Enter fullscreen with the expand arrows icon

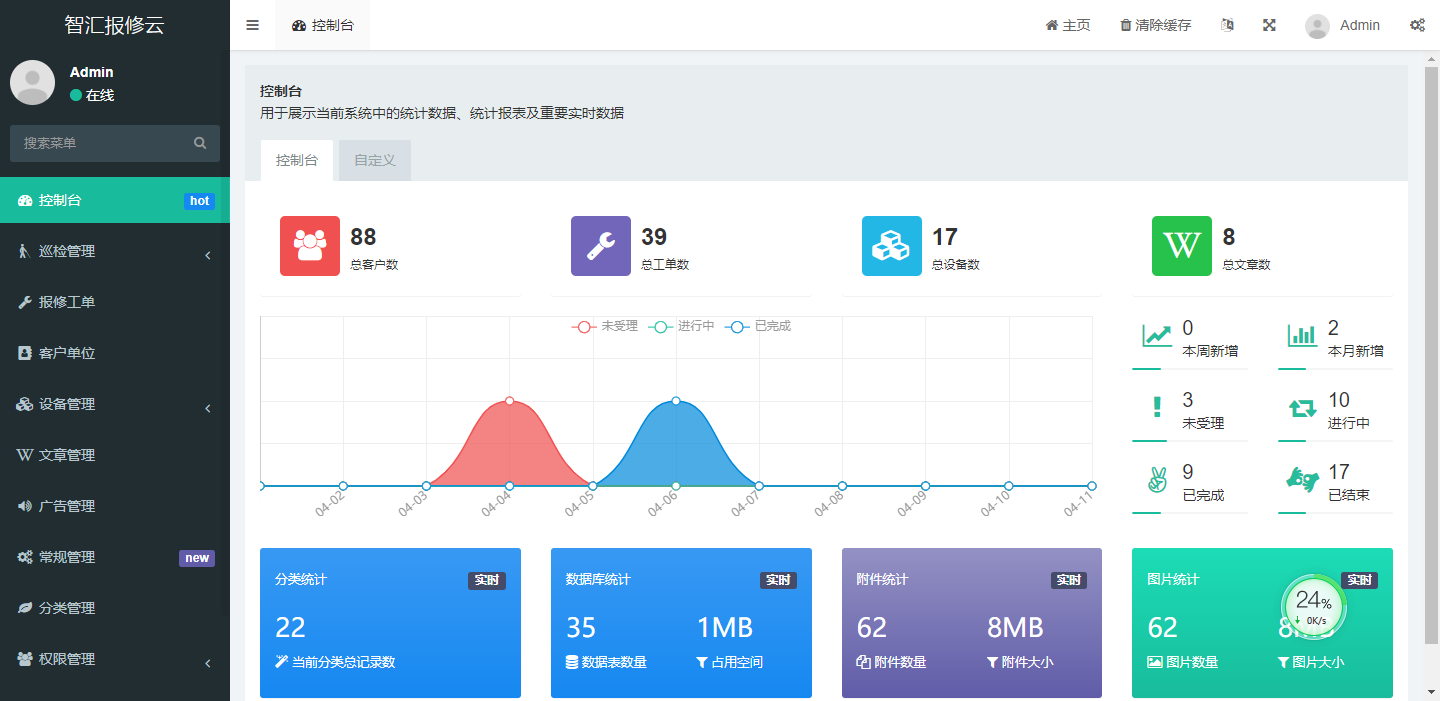(x=1269, y=25)
